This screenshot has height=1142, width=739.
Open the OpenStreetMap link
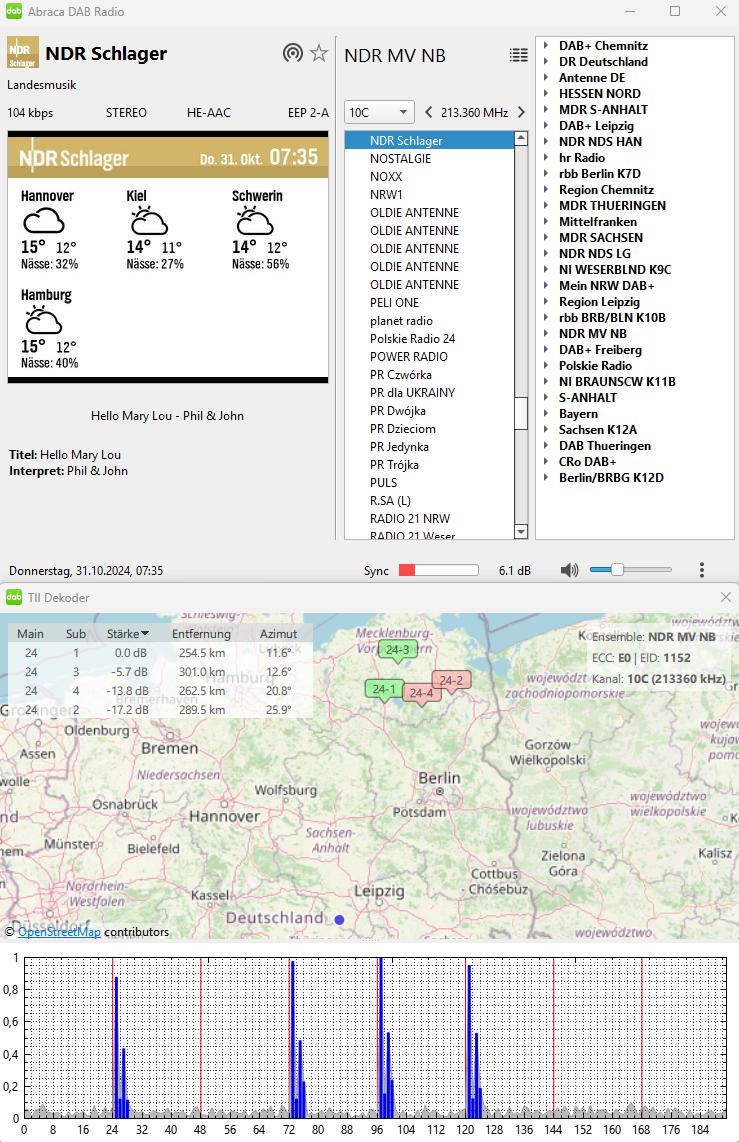59,932
